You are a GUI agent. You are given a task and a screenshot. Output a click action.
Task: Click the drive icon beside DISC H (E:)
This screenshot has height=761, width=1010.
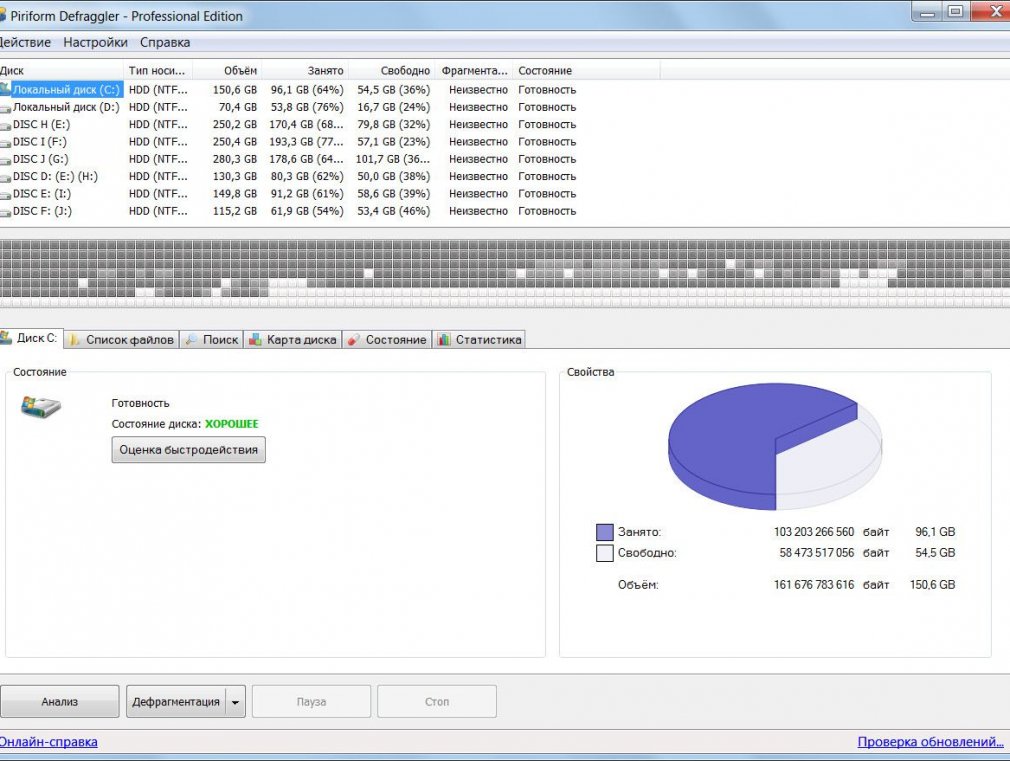pyautogui.click(x=5, y=124)
